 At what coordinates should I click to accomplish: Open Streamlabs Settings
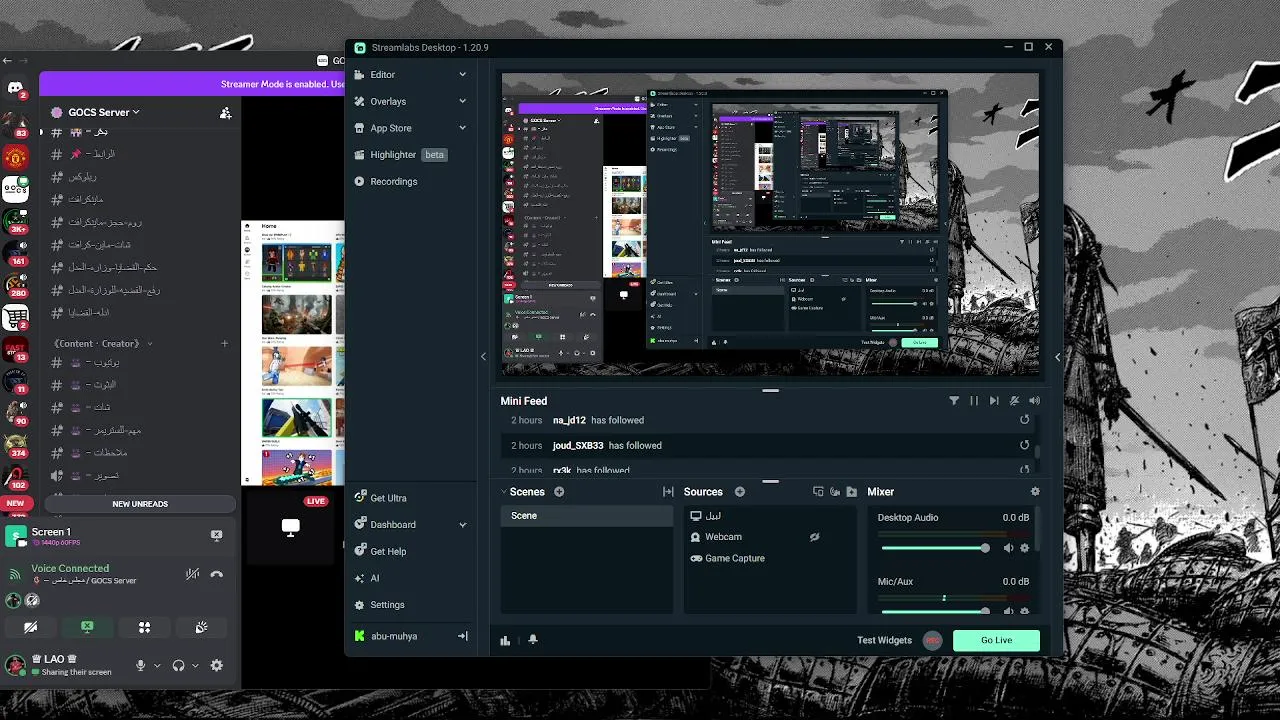[x=380, y=605]
